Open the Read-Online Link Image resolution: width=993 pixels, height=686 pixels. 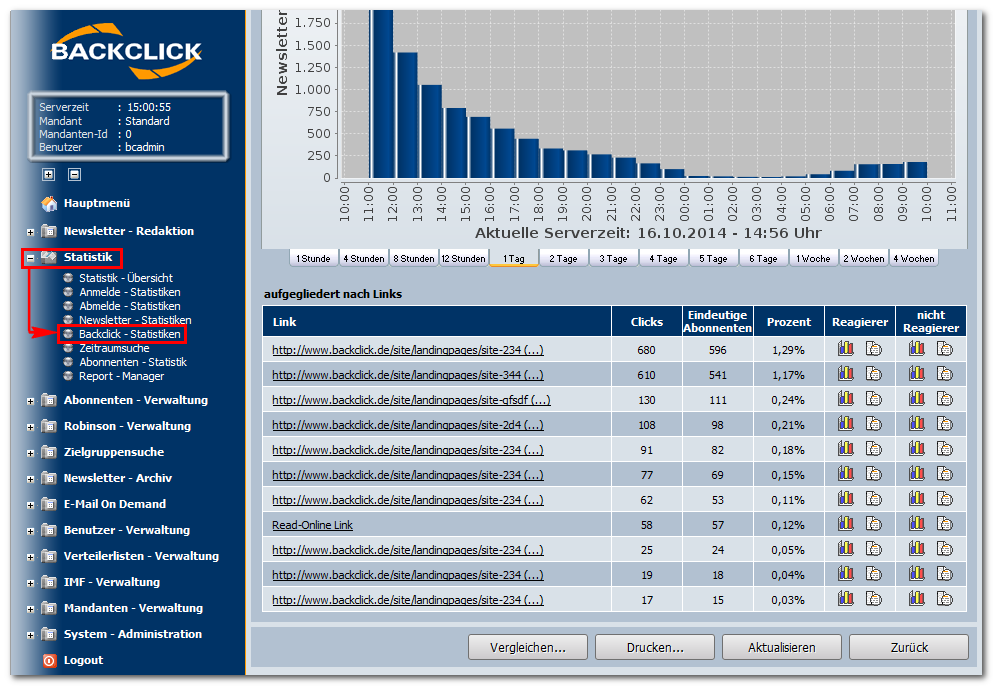click(x=312, y=525)
